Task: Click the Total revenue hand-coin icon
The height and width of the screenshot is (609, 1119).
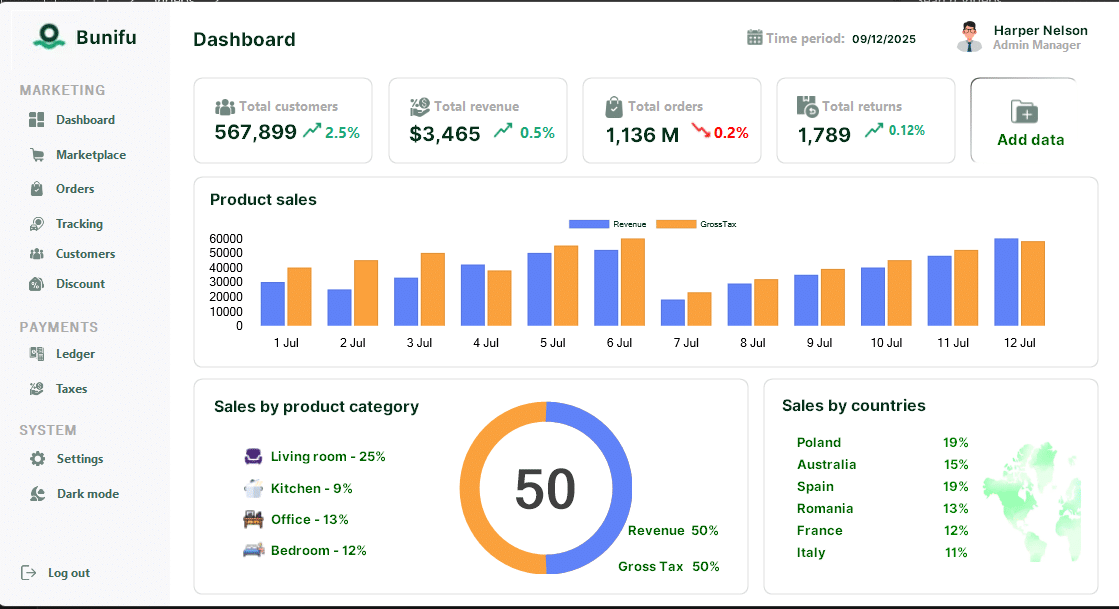Action: pyautogui.click(x=420, y=107)
